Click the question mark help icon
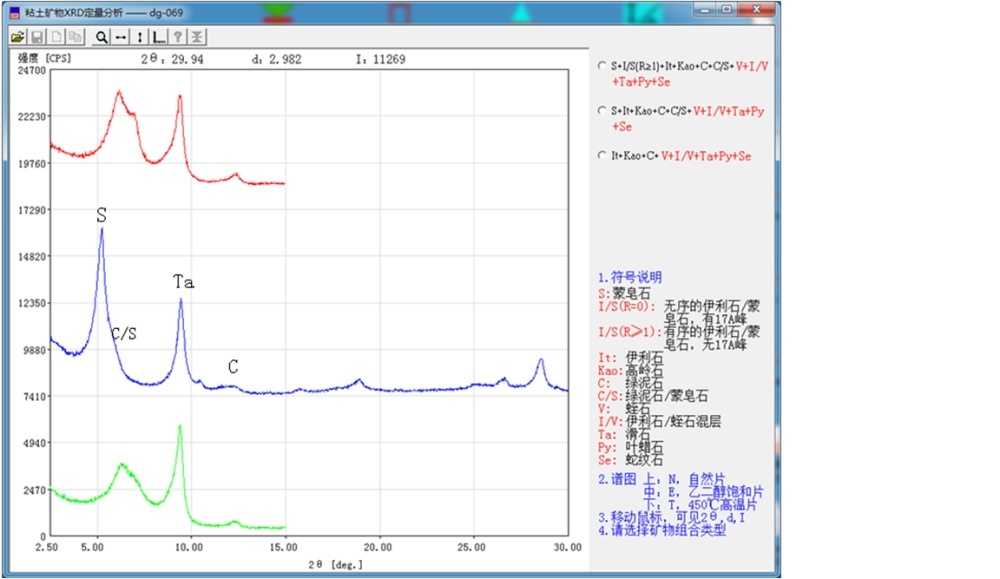Viewport: 1000px width, 579px height. click(x=179, y=37)
